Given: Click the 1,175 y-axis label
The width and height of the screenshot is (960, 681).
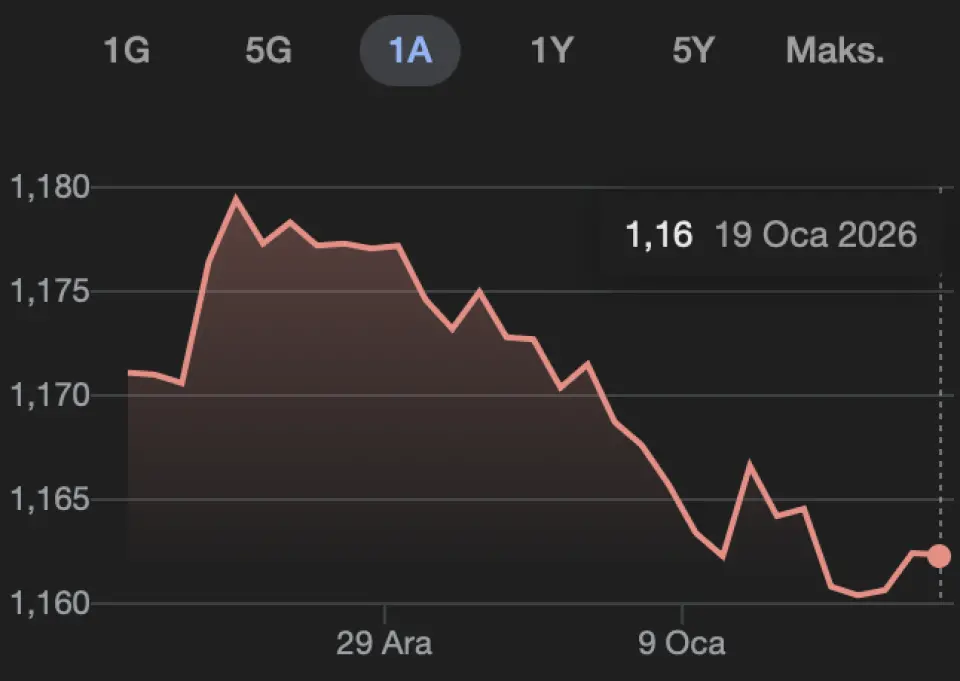Looking at the screenshot, I should 48,292.
